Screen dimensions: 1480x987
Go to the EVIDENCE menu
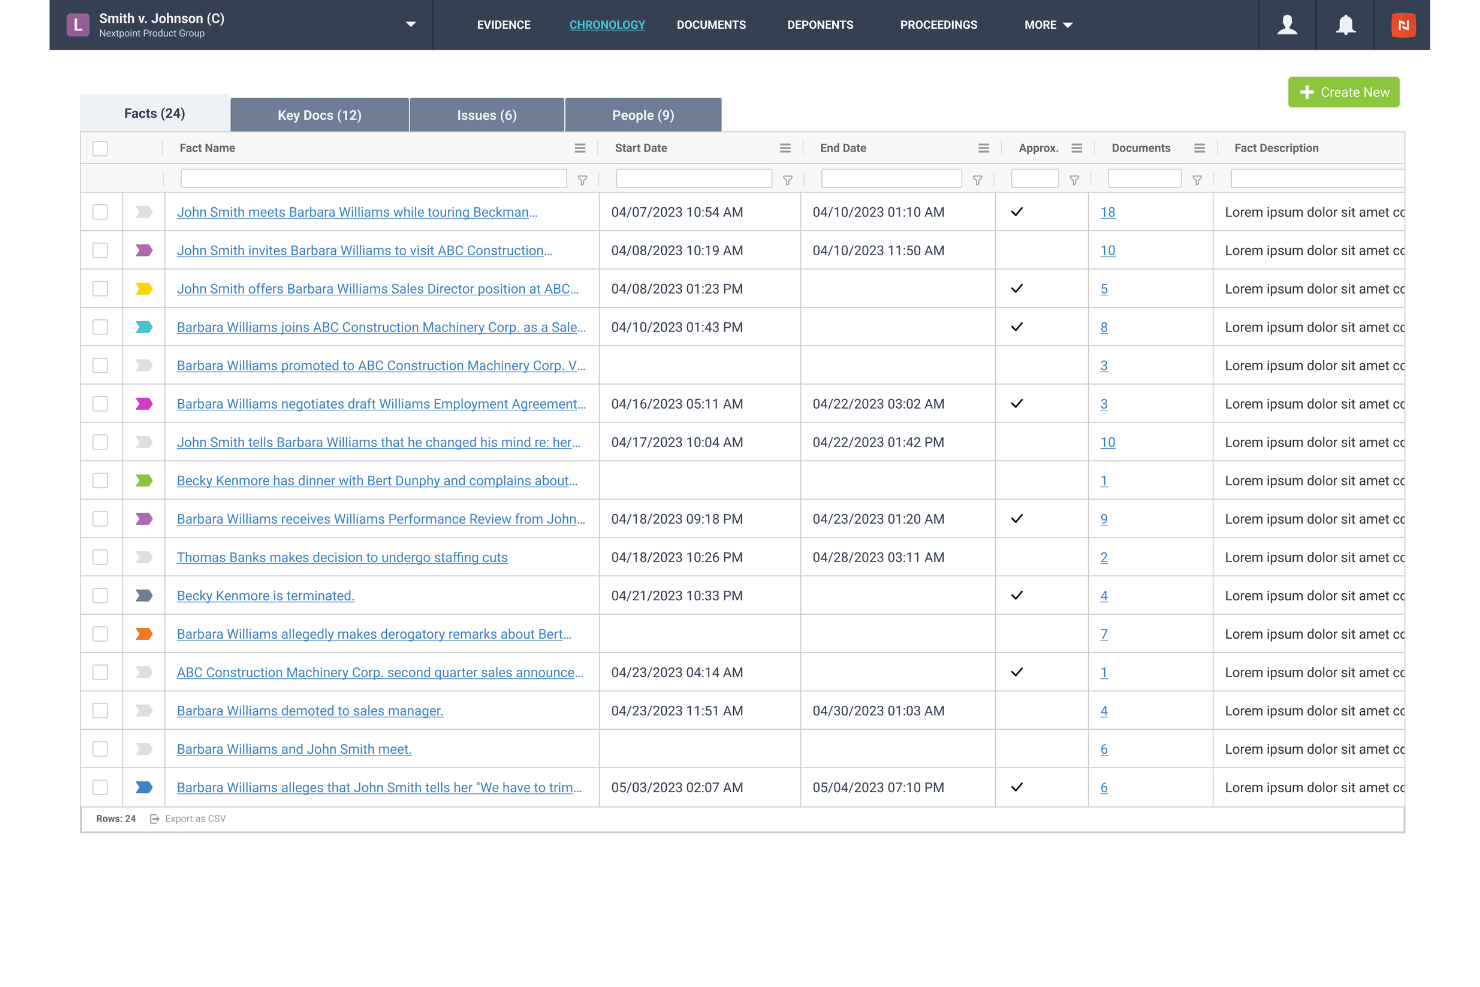click(x=504, y=25)
